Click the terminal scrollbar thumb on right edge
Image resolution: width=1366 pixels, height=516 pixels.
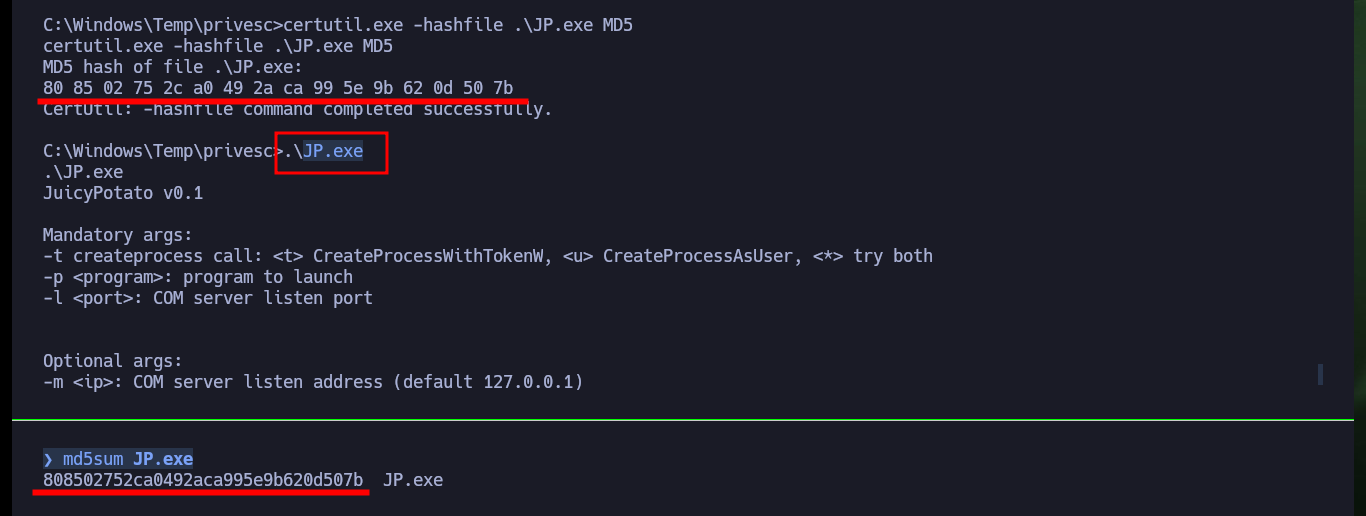[x=1320, y=375]
